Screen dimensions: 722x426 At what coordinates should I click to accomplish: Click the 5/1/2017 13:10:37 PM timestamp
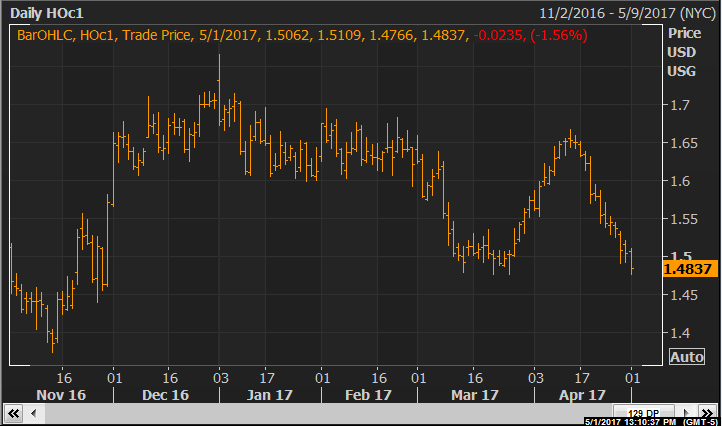[x=630, y=422]
